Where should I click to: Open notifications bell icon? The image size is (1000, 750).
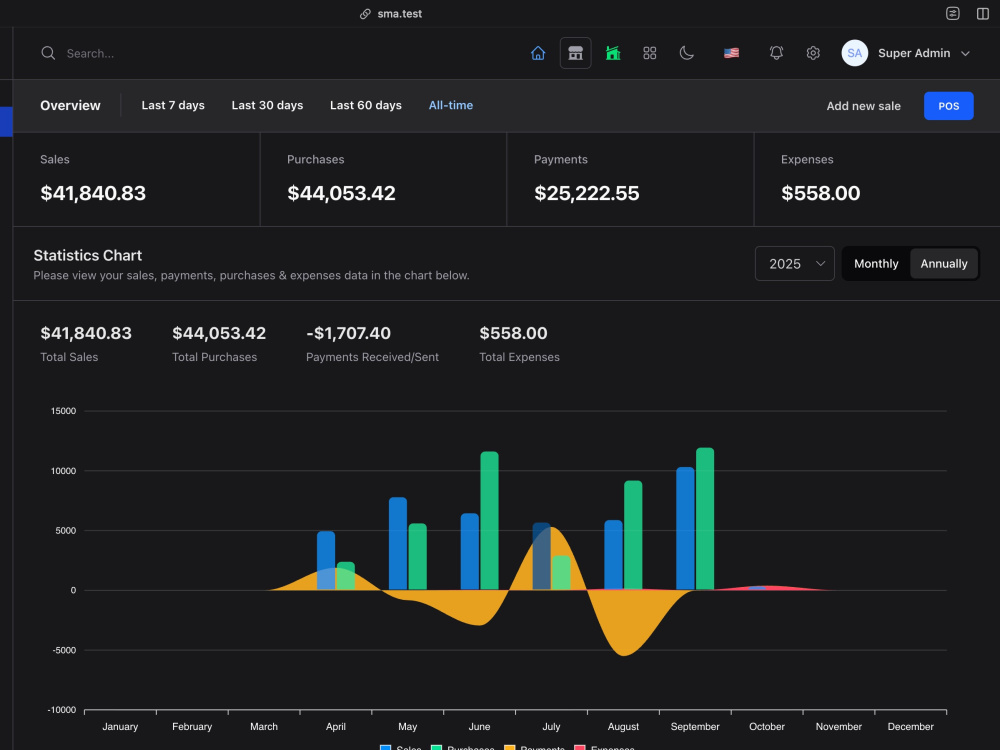coord(776,53)
